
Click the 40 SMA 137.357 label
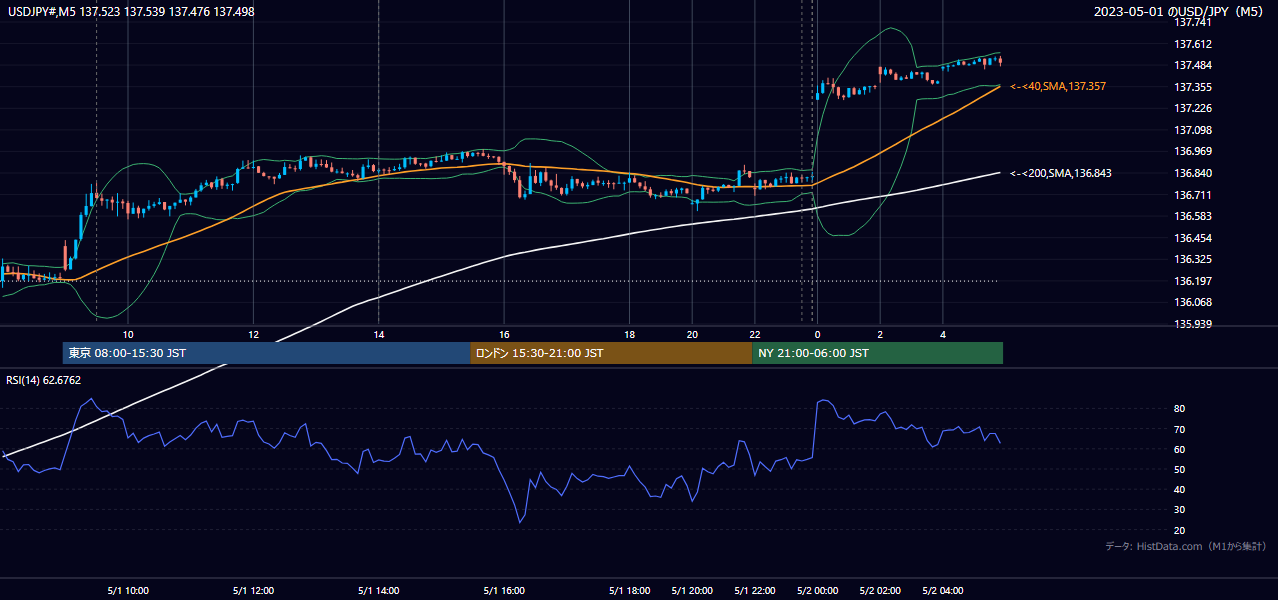(1058, 87)
